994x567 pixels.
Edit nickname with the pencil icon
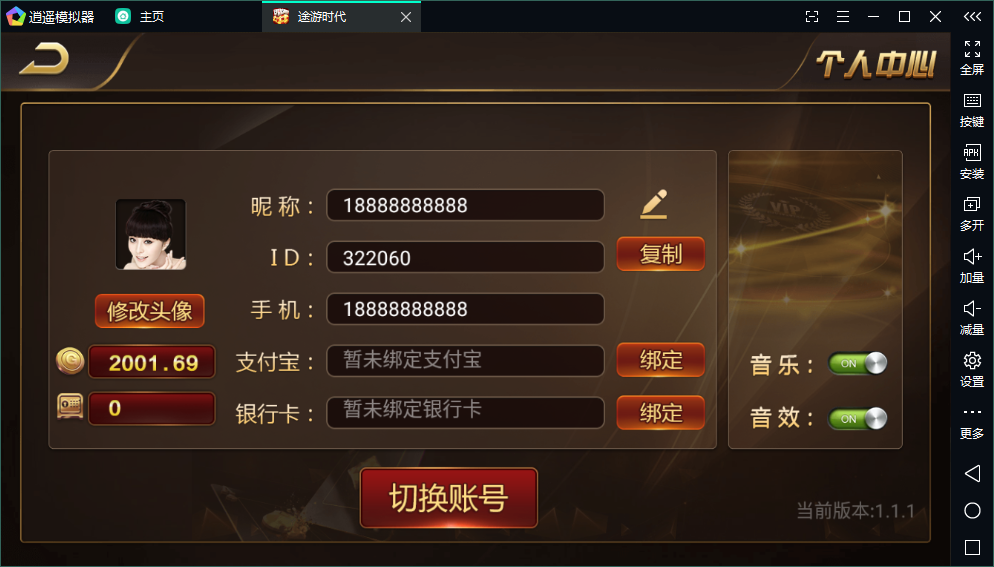pos(654,204)
